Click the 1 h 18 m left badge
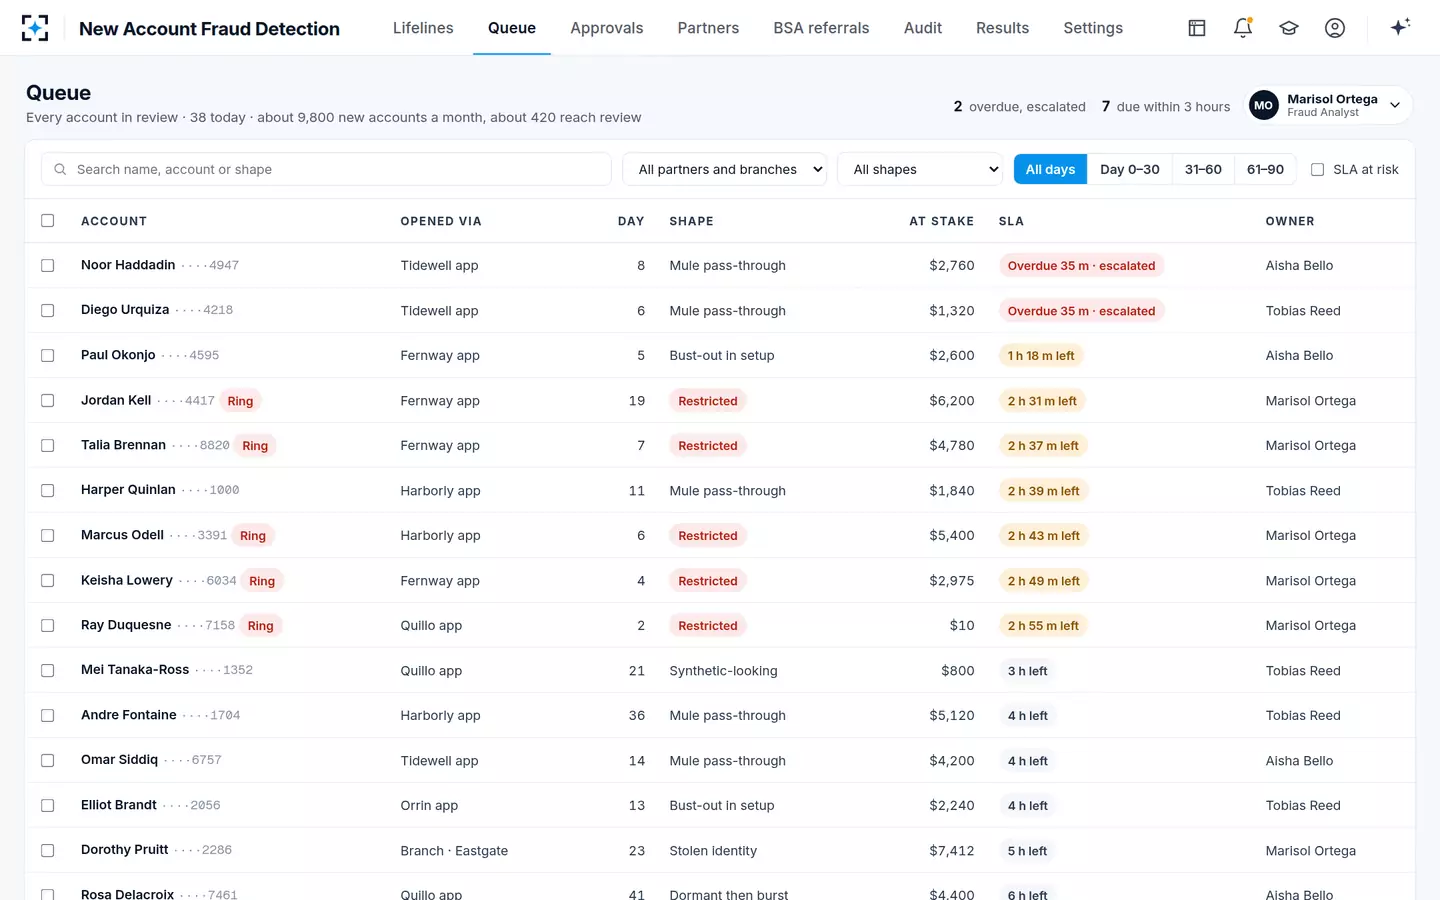This screenshot has height=900, width=1440. click(x=1041, y=356)
